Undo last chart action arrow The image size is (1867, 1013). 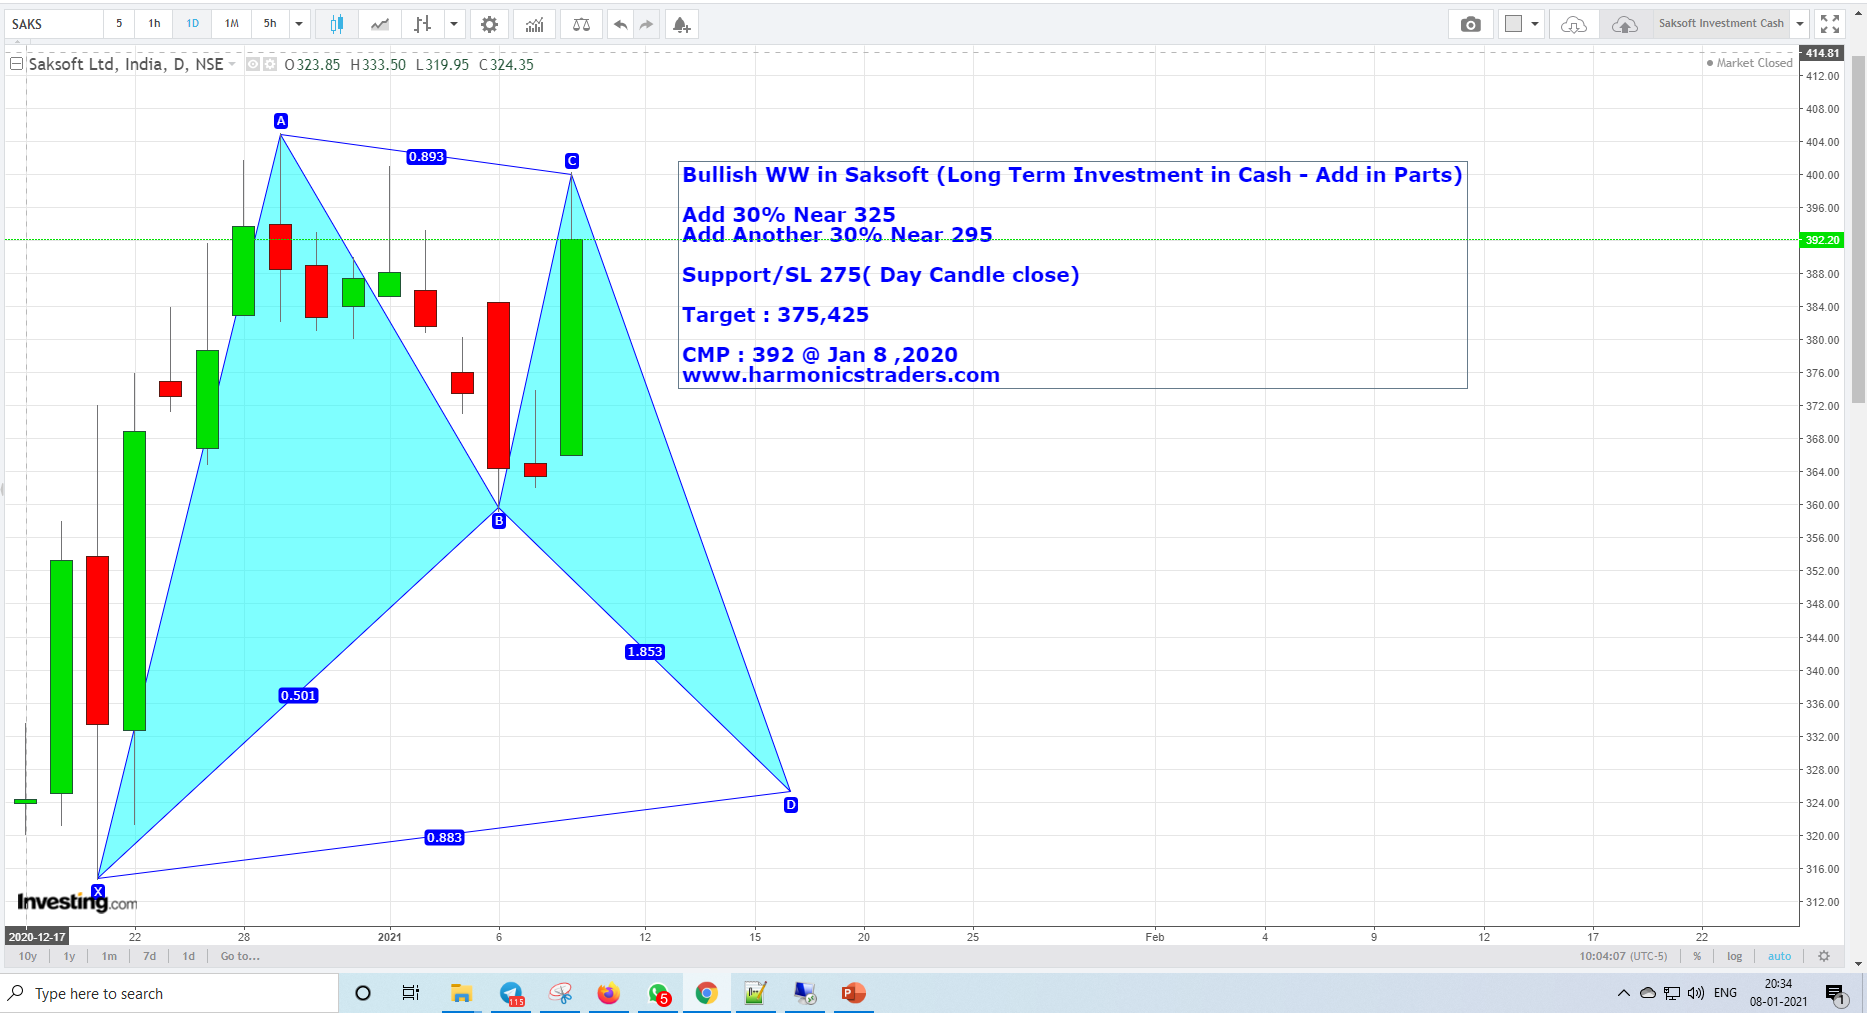point(621,24)
